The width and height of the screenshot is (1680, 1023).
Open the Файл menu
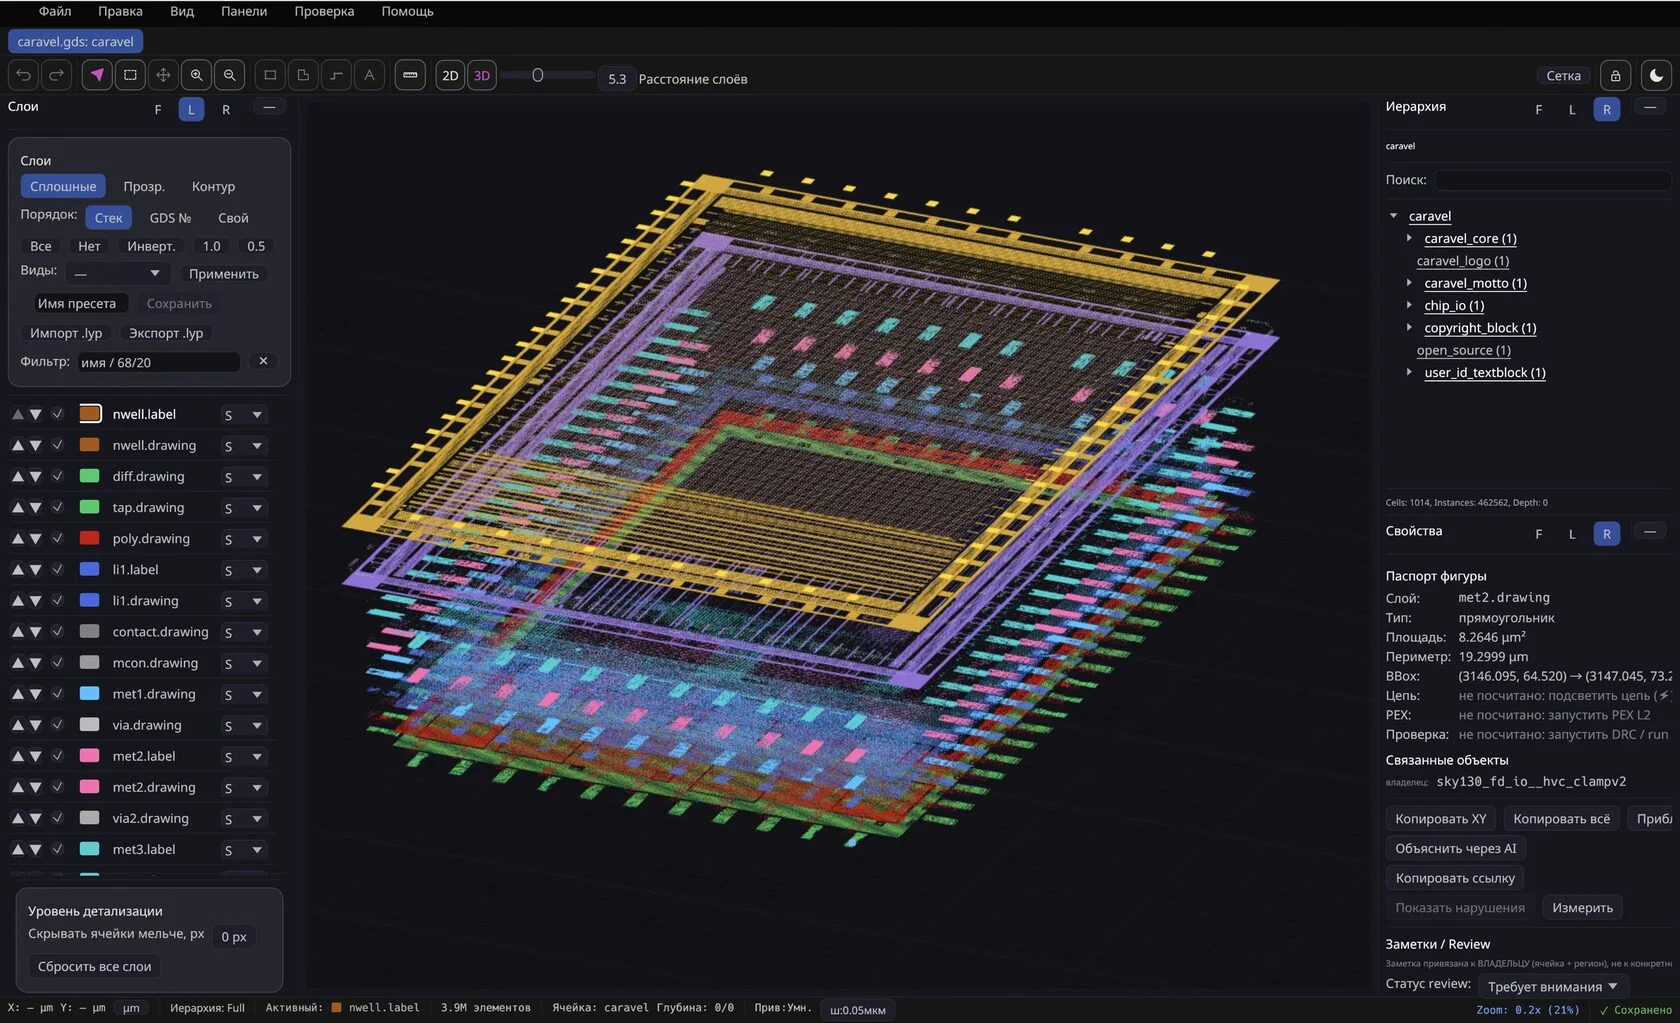[x=55, y=12]
